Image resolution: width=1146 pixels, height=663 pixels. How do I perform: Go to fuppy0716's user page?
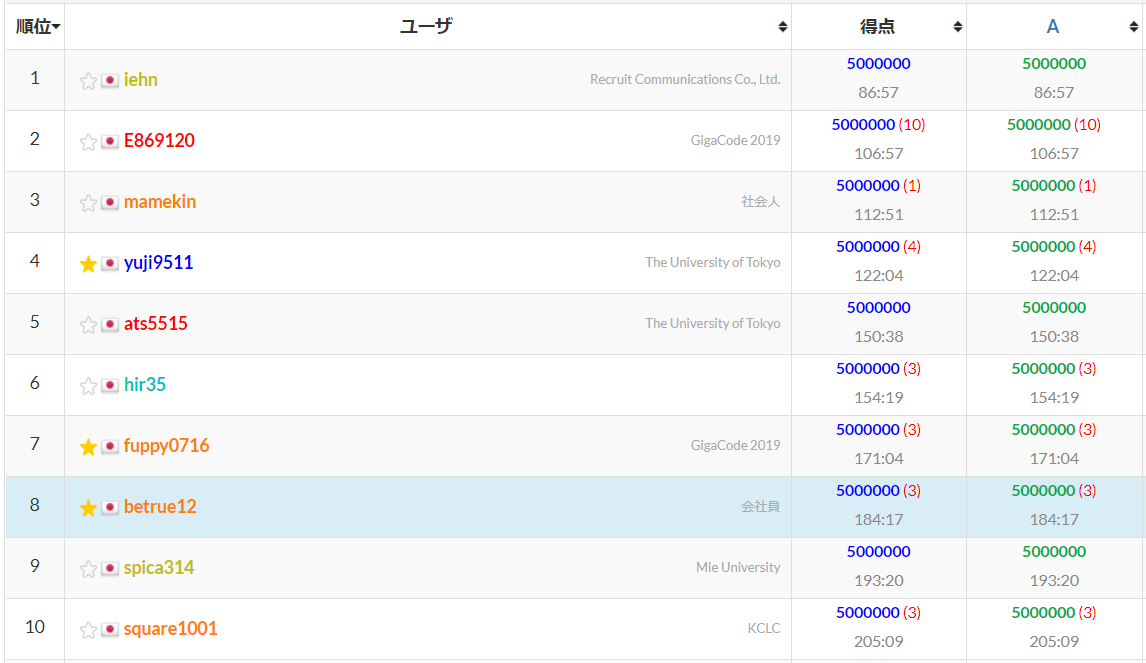coord(167,446)
